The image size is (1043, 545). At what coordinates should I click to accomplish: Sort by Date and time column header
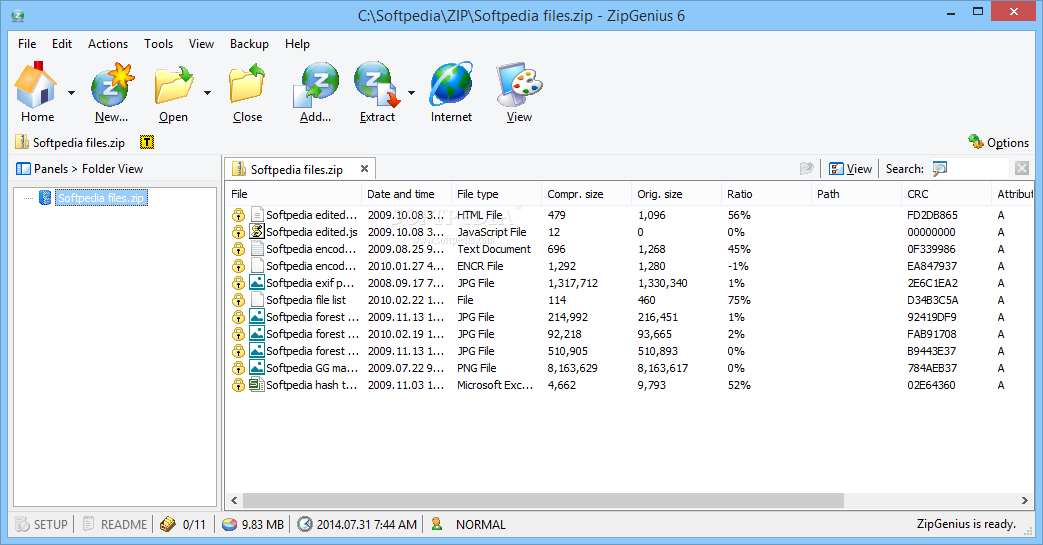406,194
